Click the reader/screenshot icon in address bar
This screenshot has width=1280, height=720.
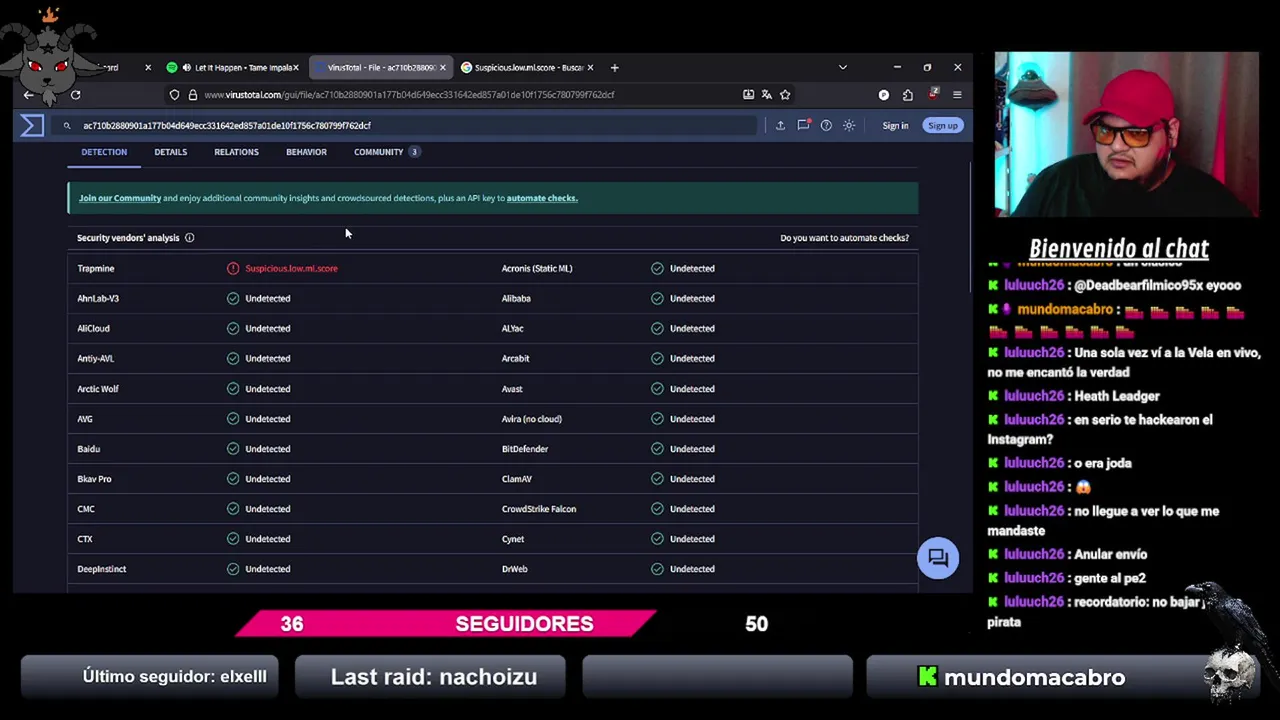pyautogui.click(x=748, y=95)
